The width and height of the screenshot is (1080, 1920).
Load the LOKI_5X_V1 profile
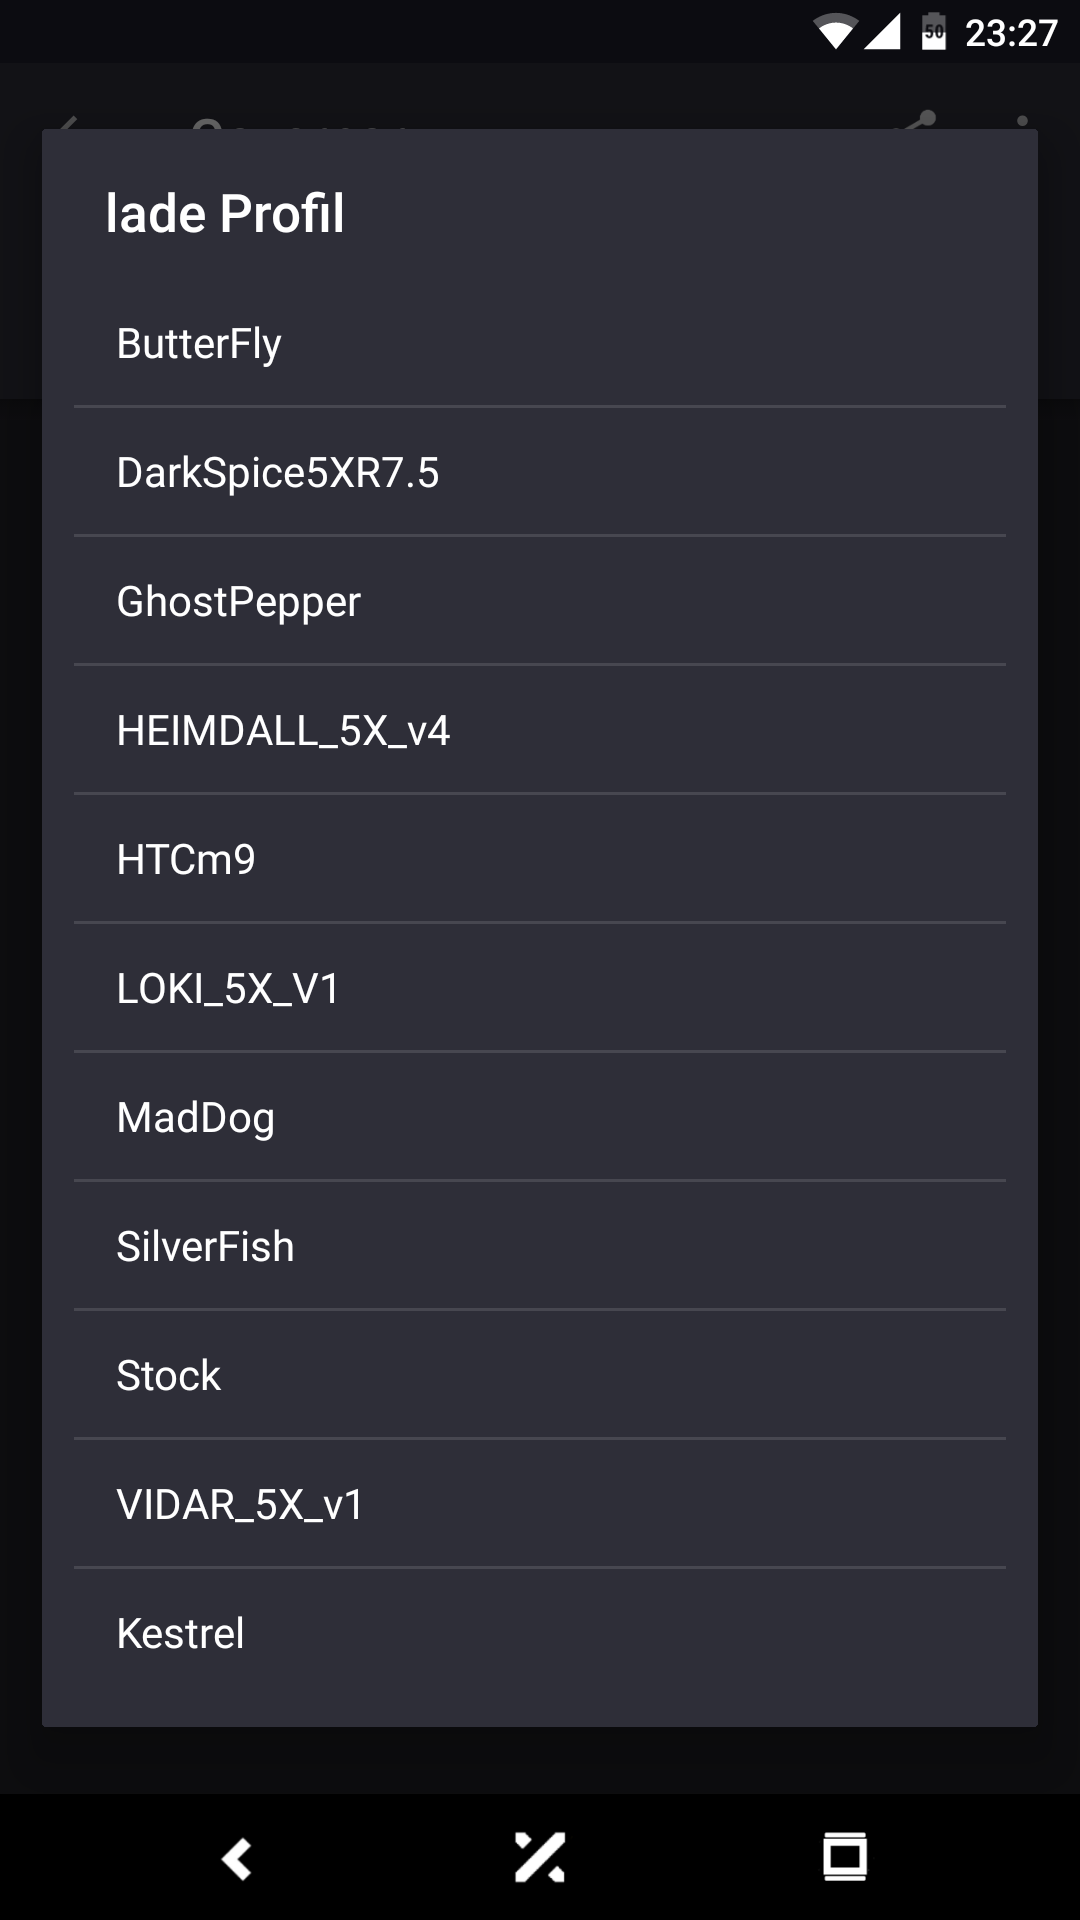tap(540, 989)
